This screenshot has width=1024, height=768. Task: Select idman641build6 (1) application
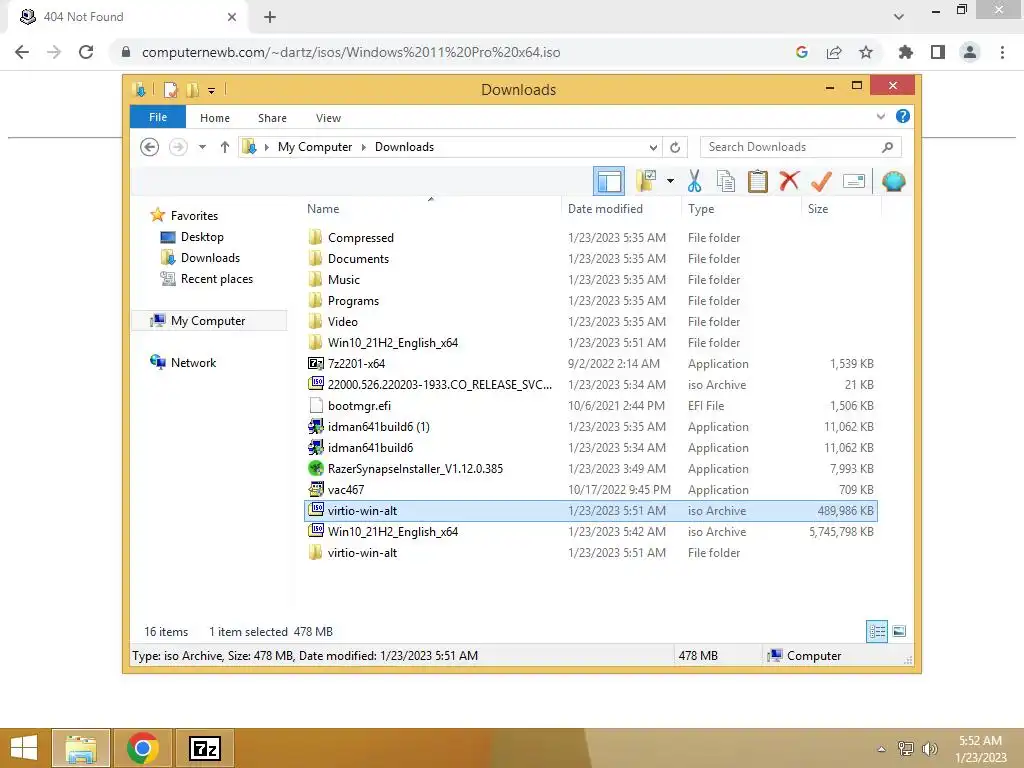(590, 426)
